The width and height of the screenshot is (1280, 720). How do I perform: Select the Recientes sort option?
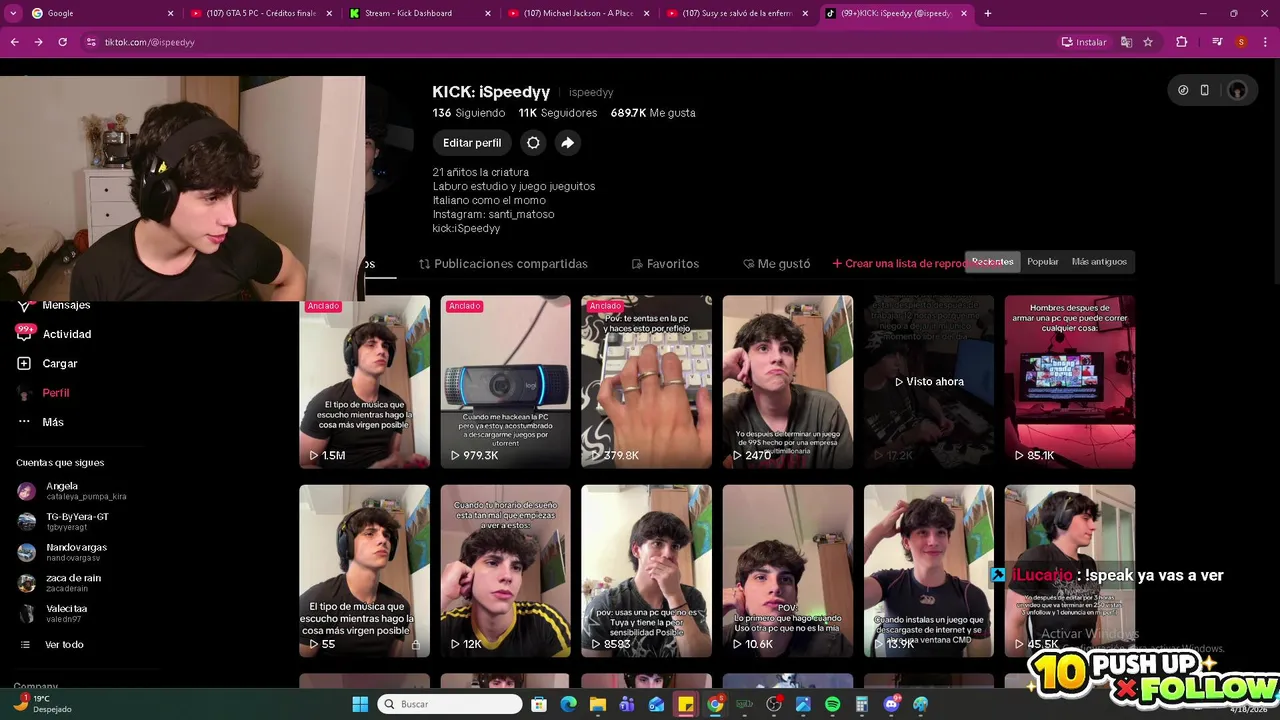(992, 262)
